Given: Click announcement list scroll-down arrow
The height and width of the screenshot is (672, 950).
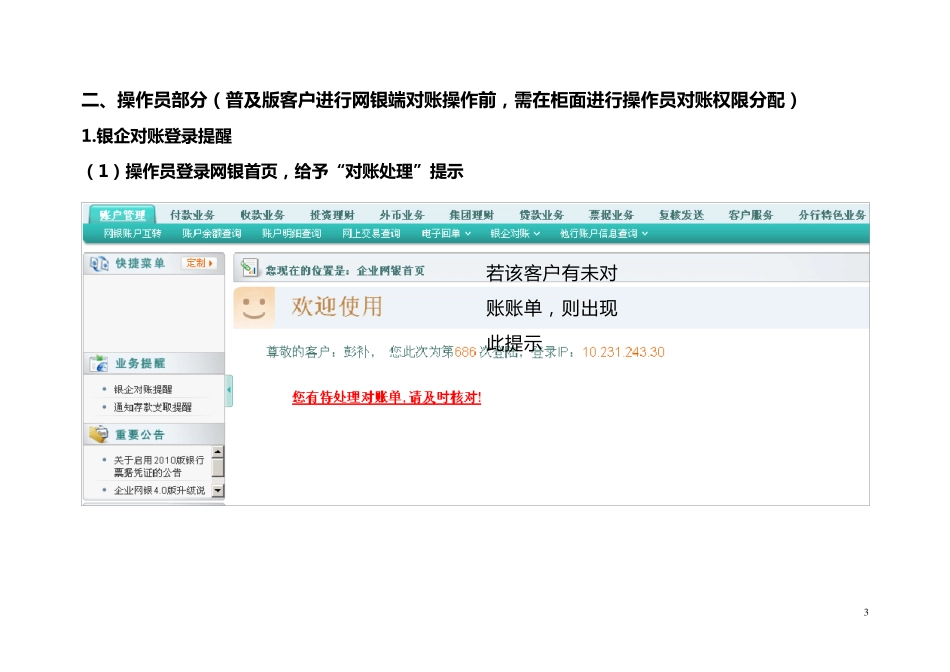Looking at the screenshot, I should point(218,490).
